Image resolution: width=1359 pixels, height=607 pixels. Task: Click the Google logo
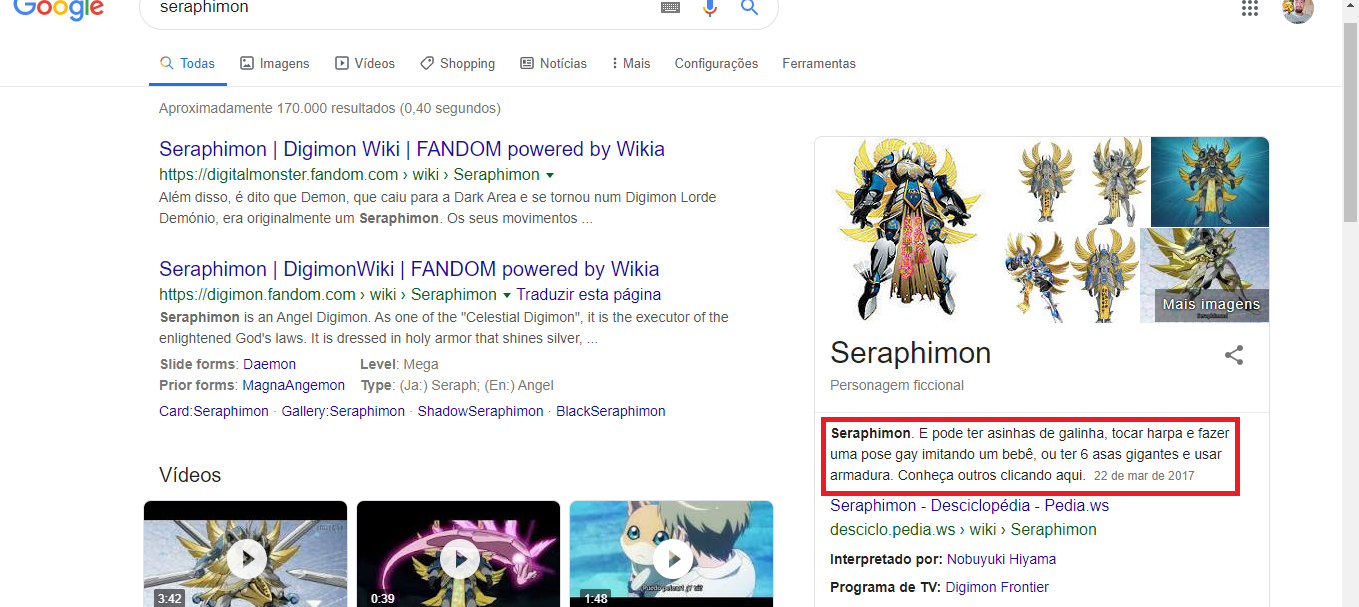point(59,9)
